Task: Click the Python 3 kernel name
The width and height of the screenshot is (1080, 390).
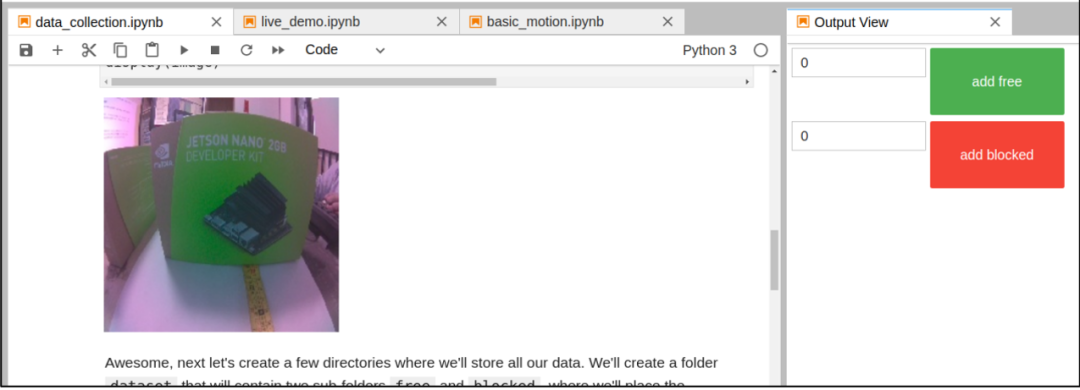Action: 709,50
